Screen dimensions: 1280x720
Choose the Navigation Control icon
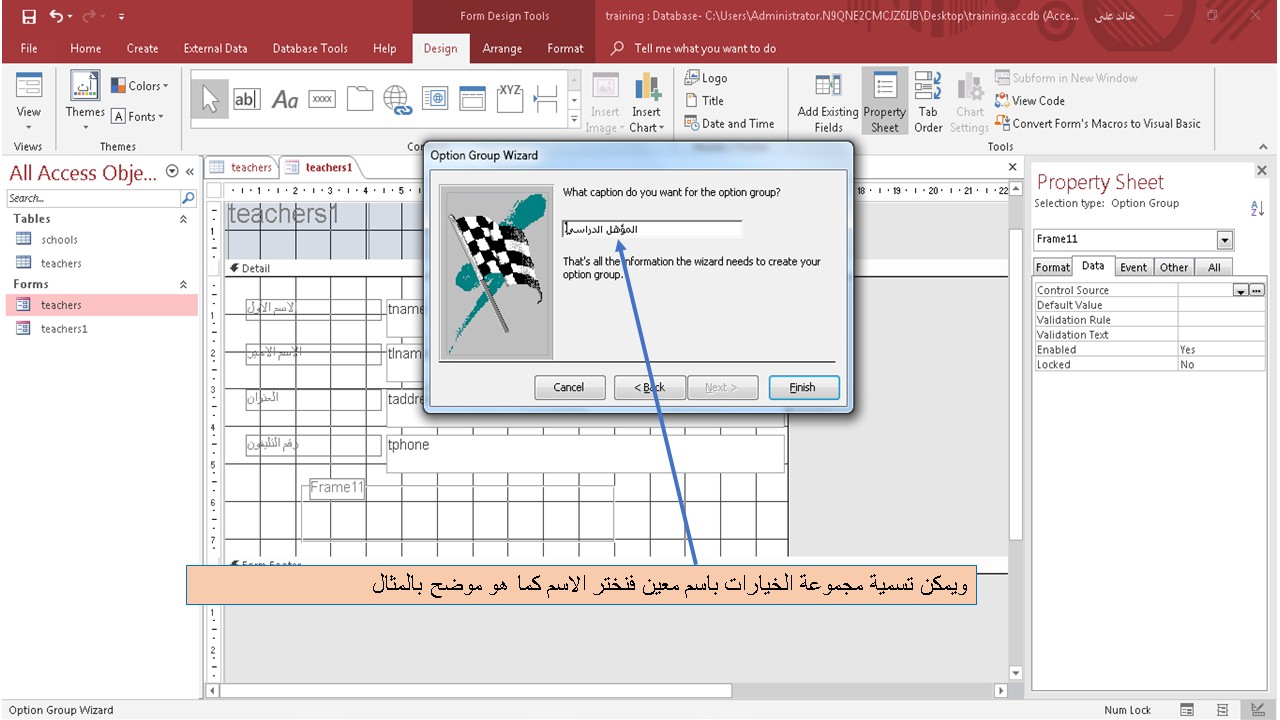click(472, 99)
